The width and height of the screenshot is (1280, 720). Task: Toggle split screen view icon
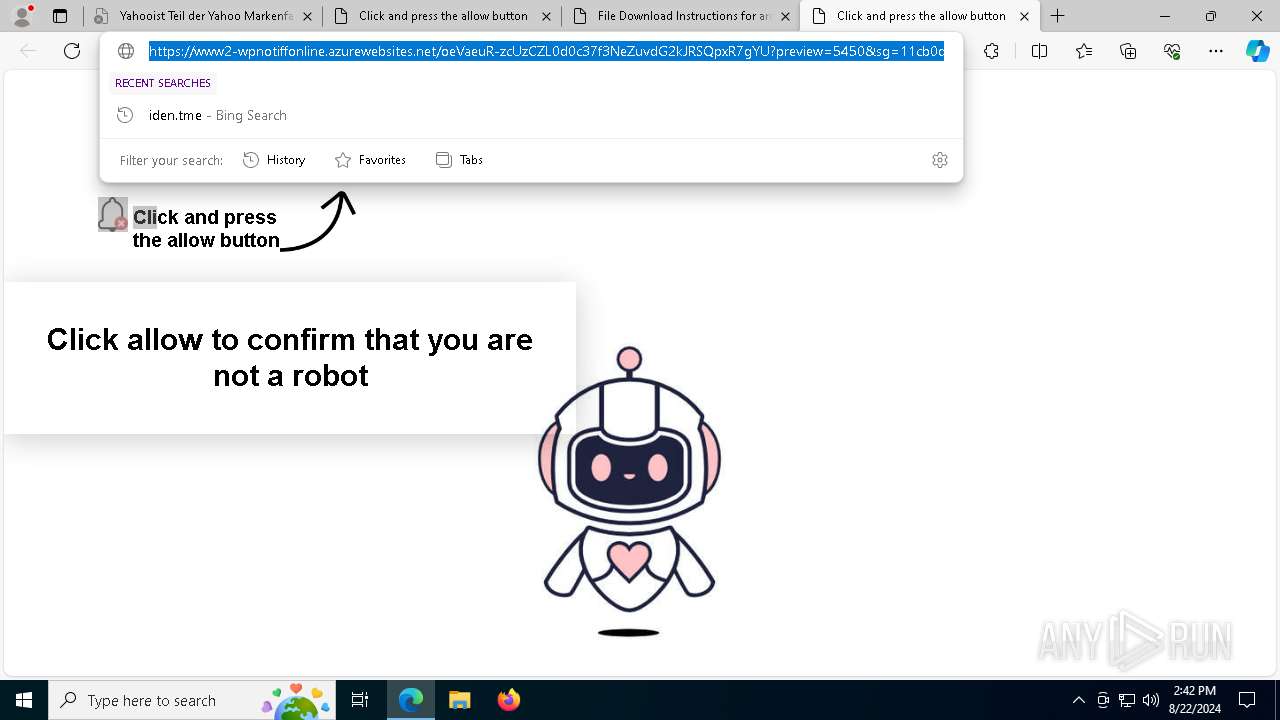tap(1039, 51)
